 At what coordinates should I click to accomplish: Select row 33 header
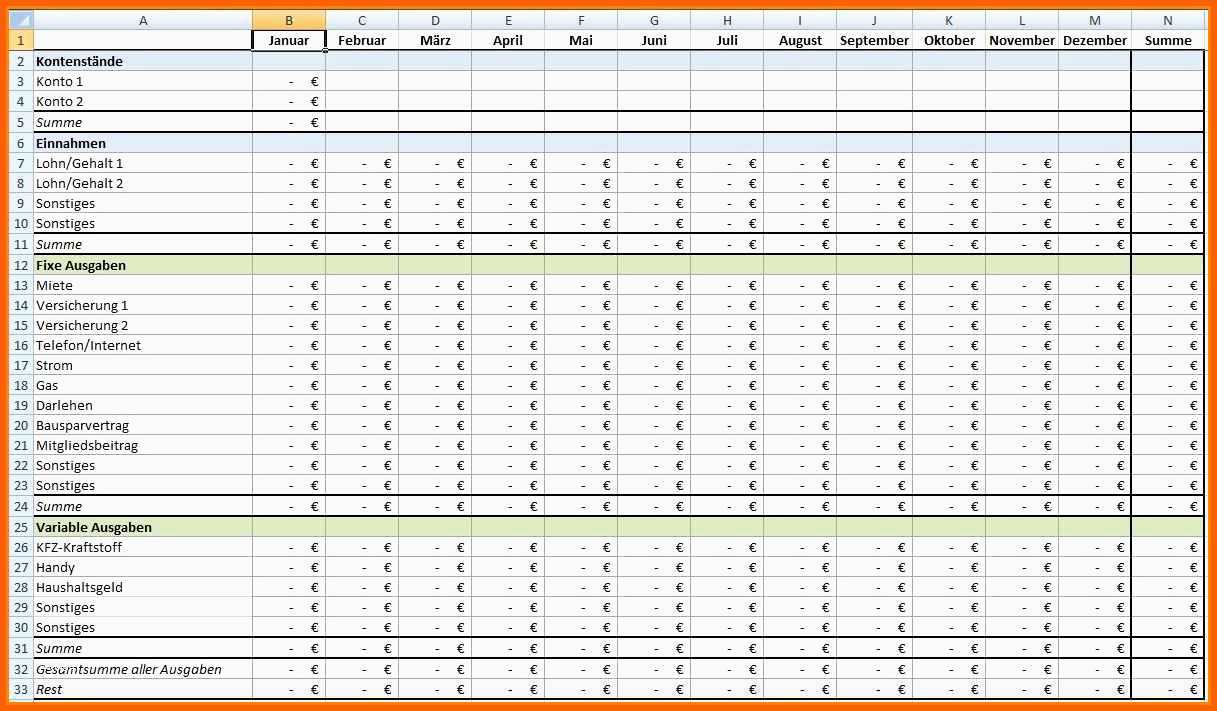[20, 689]
